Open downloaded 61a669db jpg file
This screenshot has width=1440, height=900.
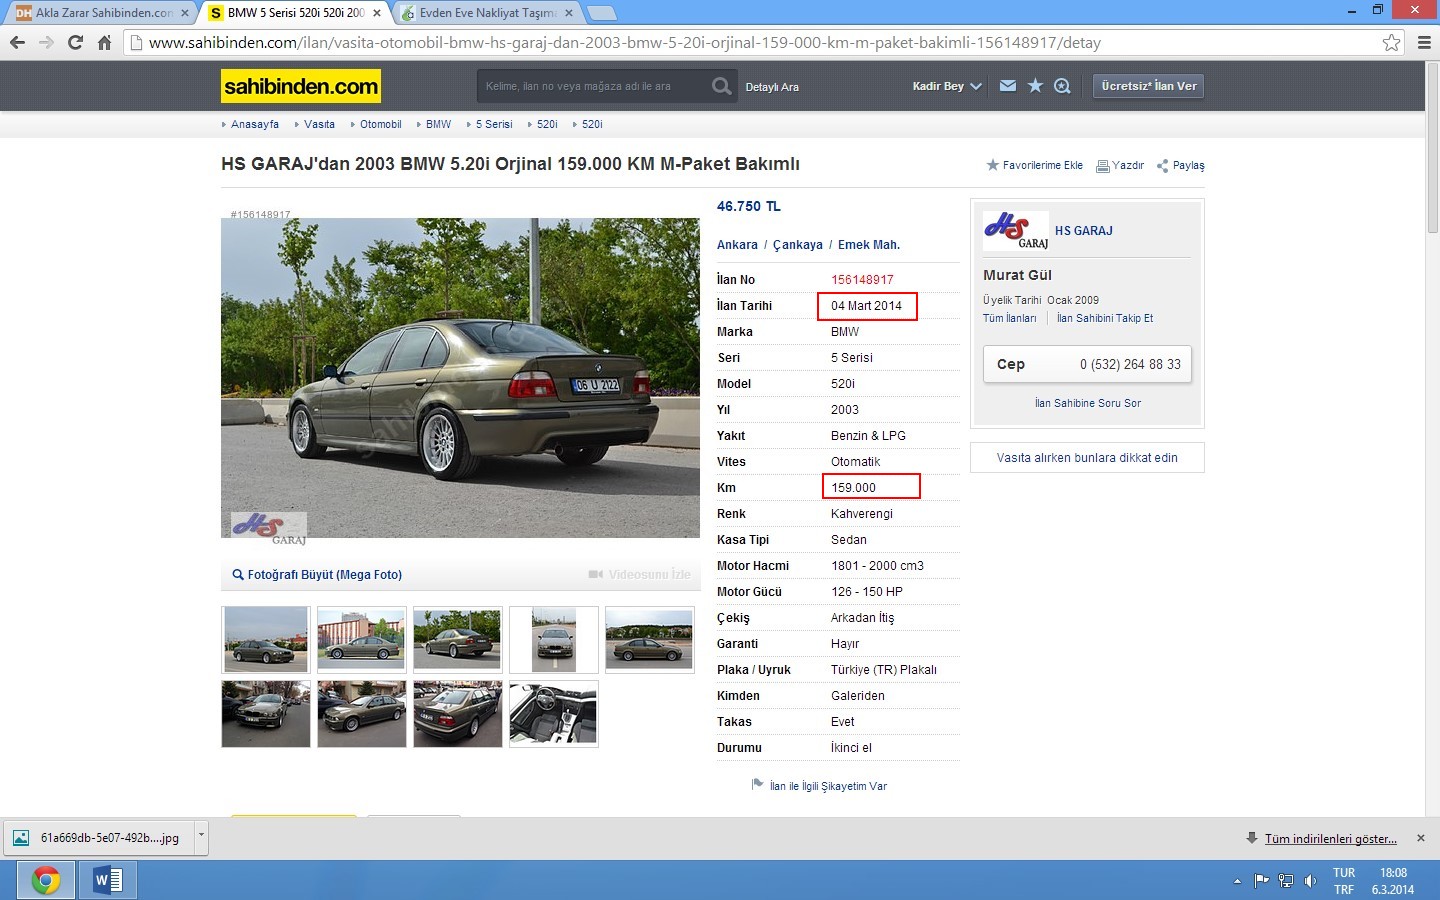(x=99, y=838)
